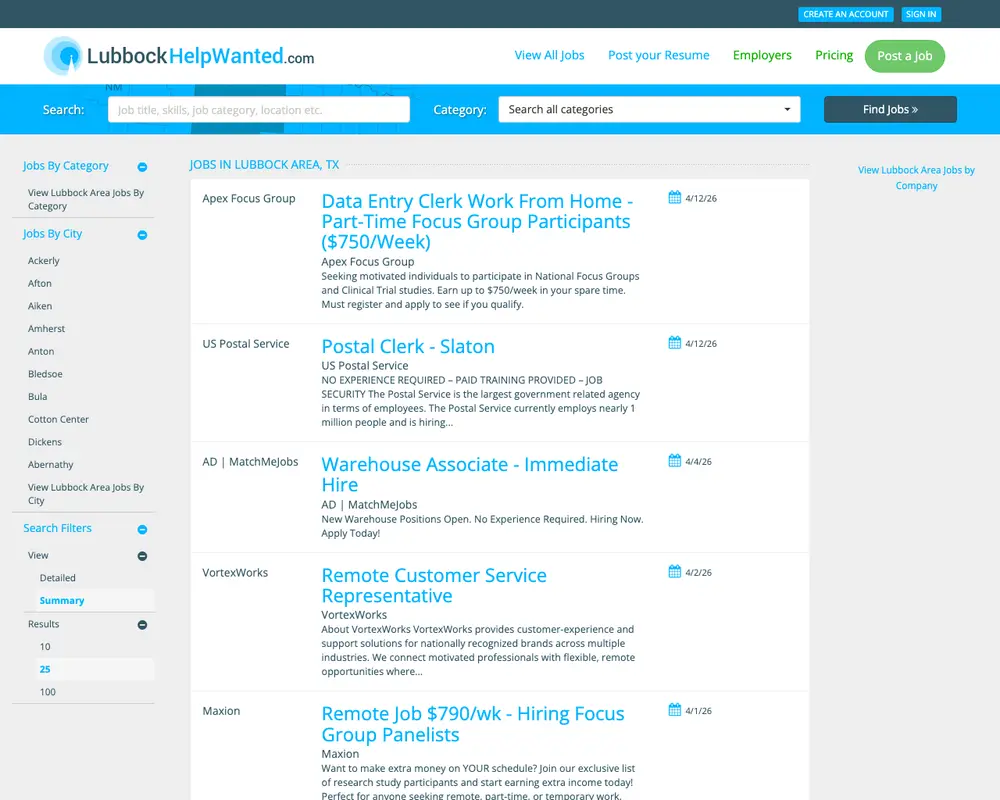Open Anton city jobs
The image size is (1000, 800).
pos(41,352)
